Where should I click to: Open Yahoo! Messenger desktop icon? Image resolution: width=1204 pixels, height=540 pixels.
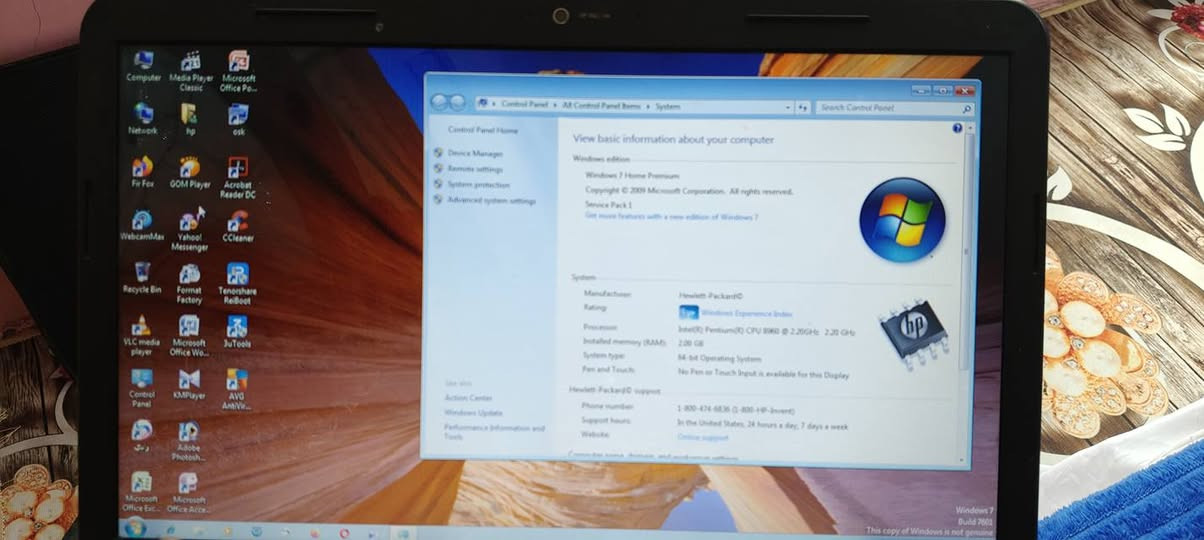click(x=190, y=229)
